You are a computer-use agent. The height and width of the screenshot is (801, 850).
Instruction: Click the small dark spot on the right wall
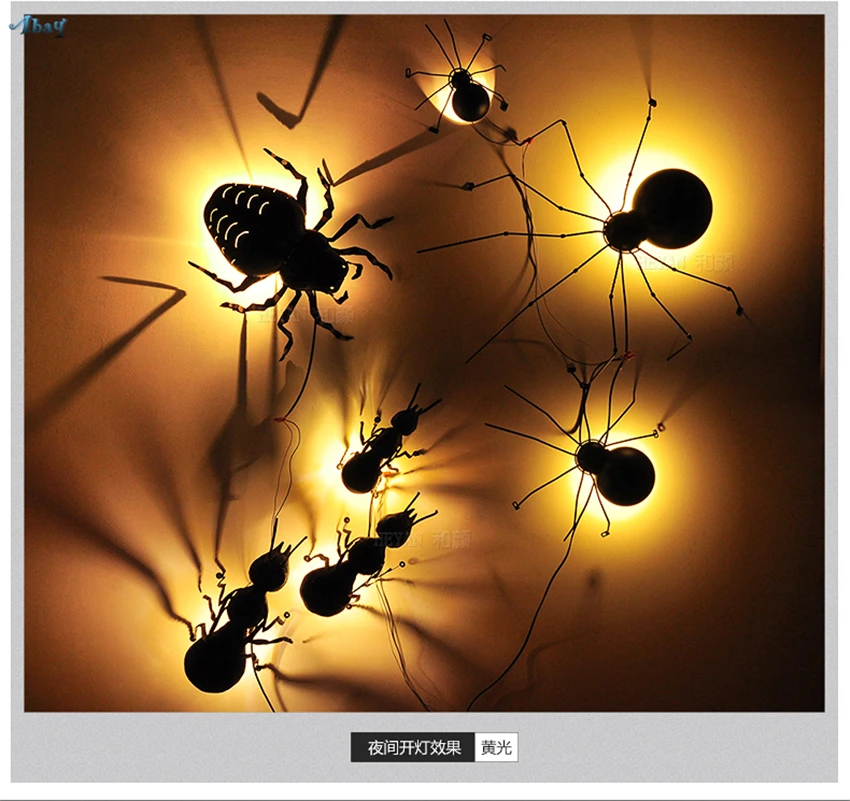pos(595,580)
